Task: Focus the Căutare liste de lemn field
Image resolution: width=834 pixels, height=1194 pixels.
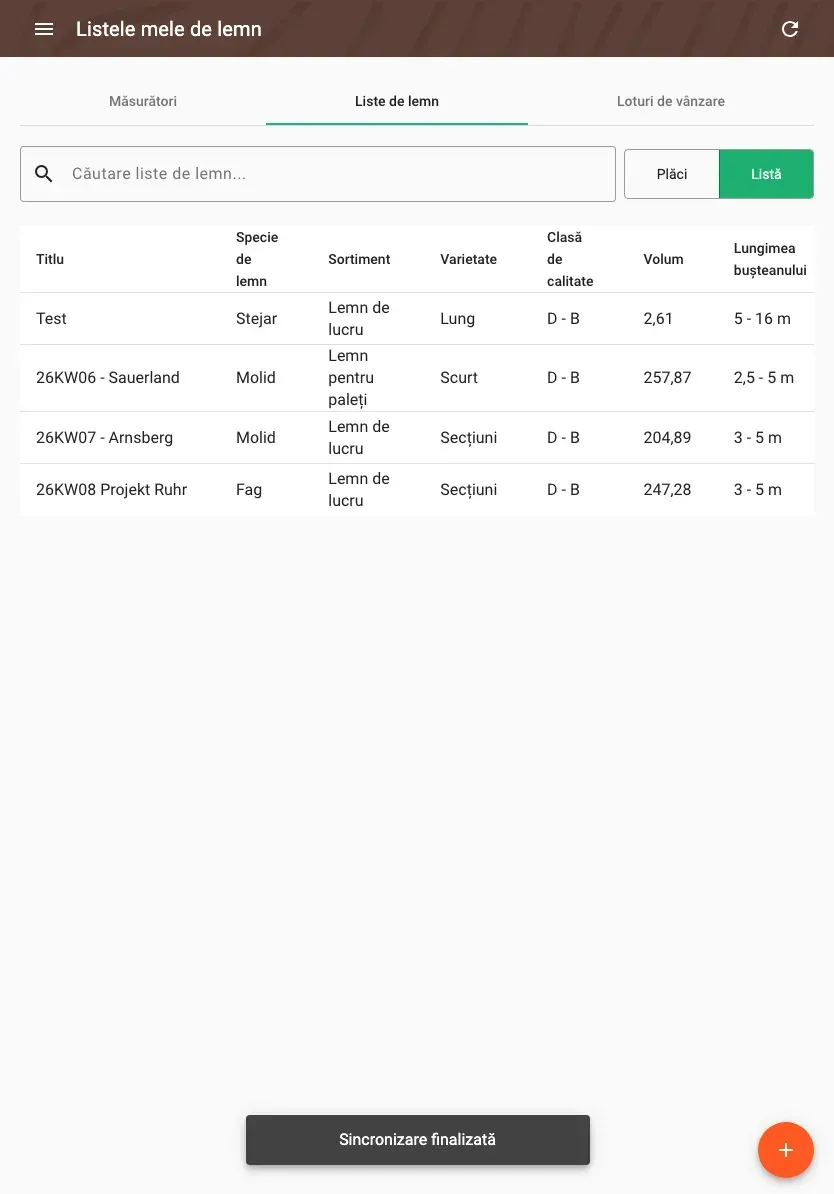Action: point(318,174)
